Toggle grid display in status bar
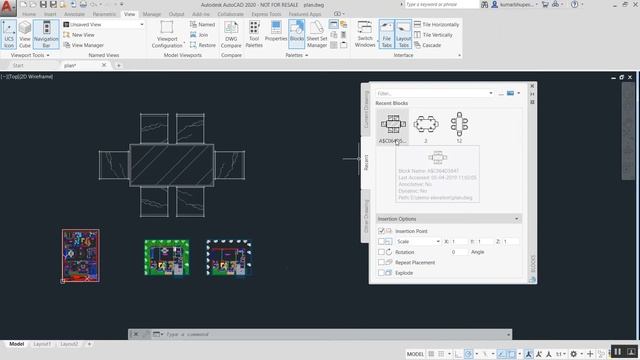Viewport: 640px width, 360px height. point(431,354)
